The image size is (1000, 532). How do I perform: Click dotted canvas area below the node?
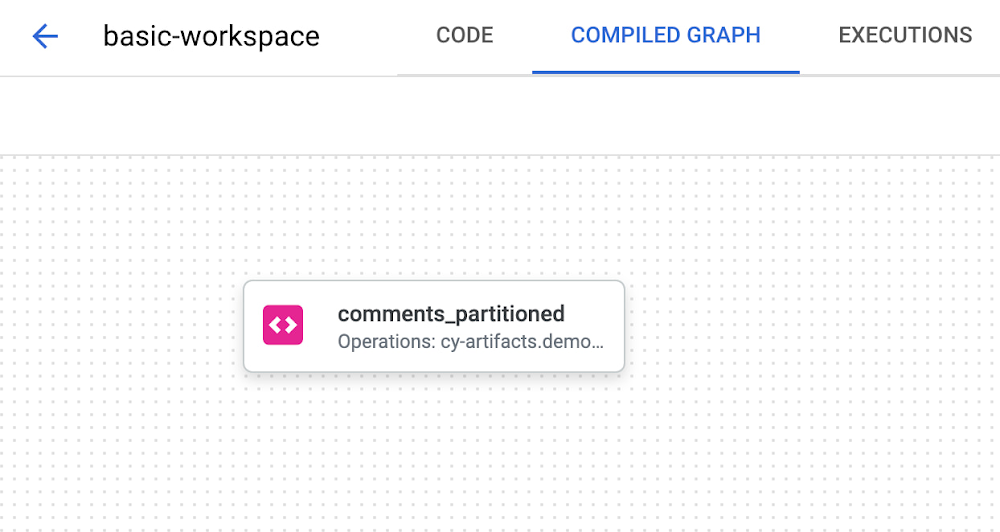pos(434,450)
